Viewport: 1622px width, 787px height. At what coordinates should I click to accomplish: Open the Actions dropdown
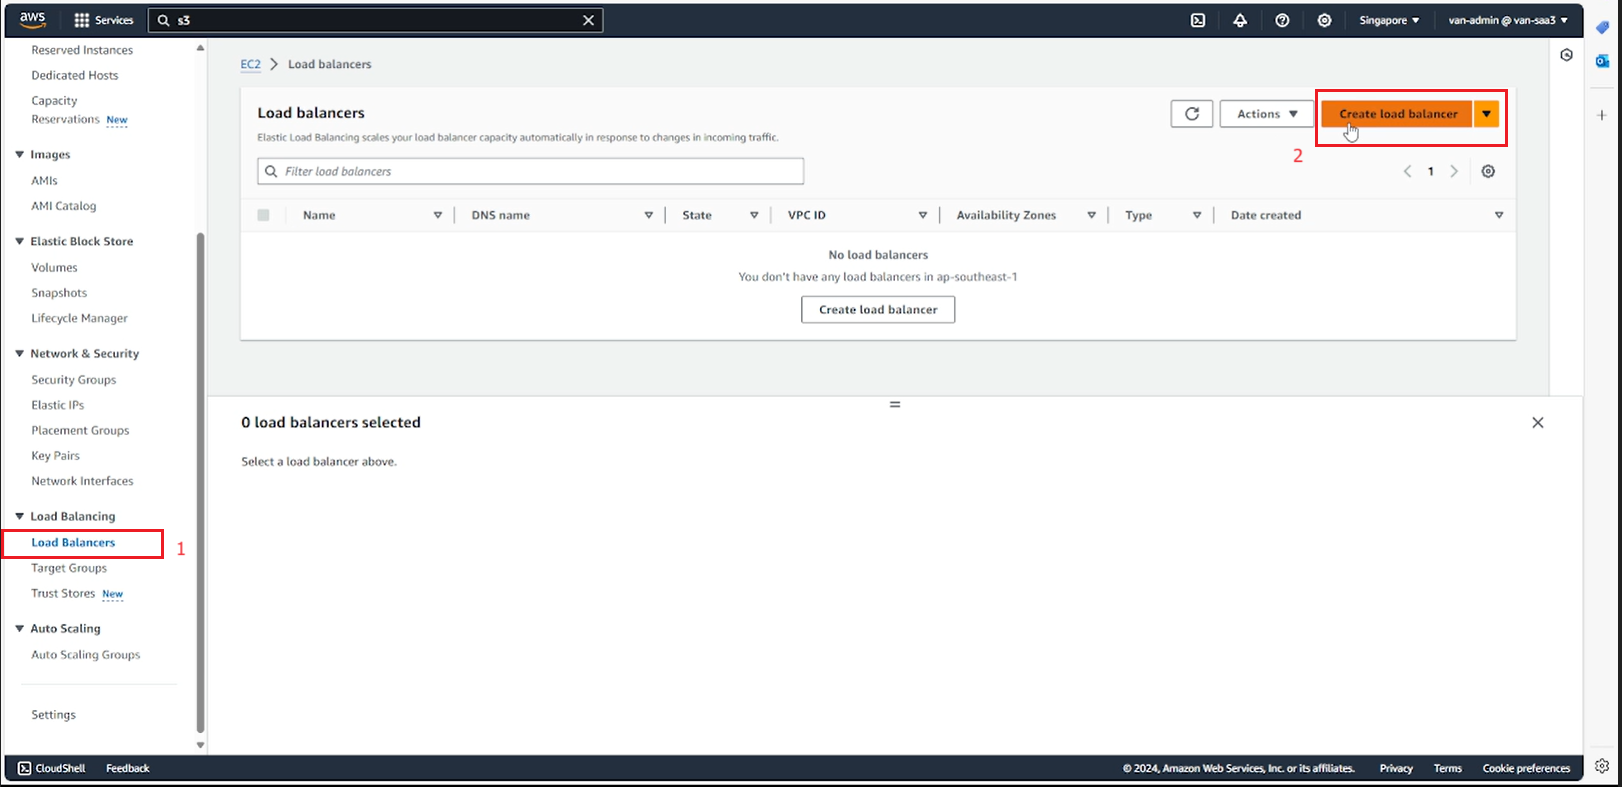[x=1267, y=114]
